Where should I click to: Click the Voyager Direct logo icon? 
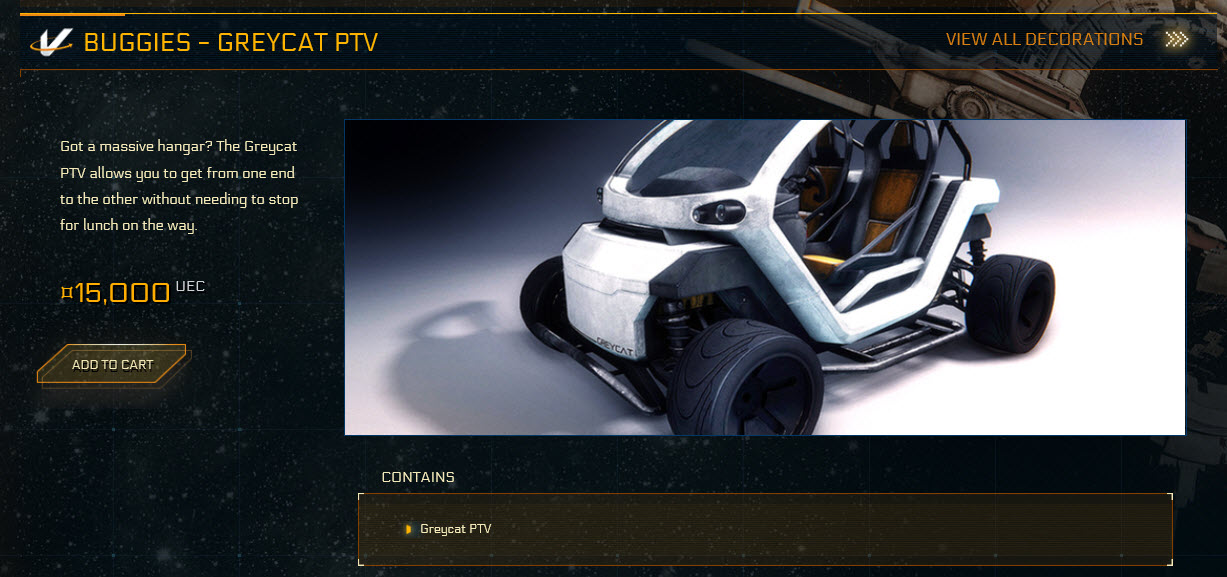[x=51, y=42]
